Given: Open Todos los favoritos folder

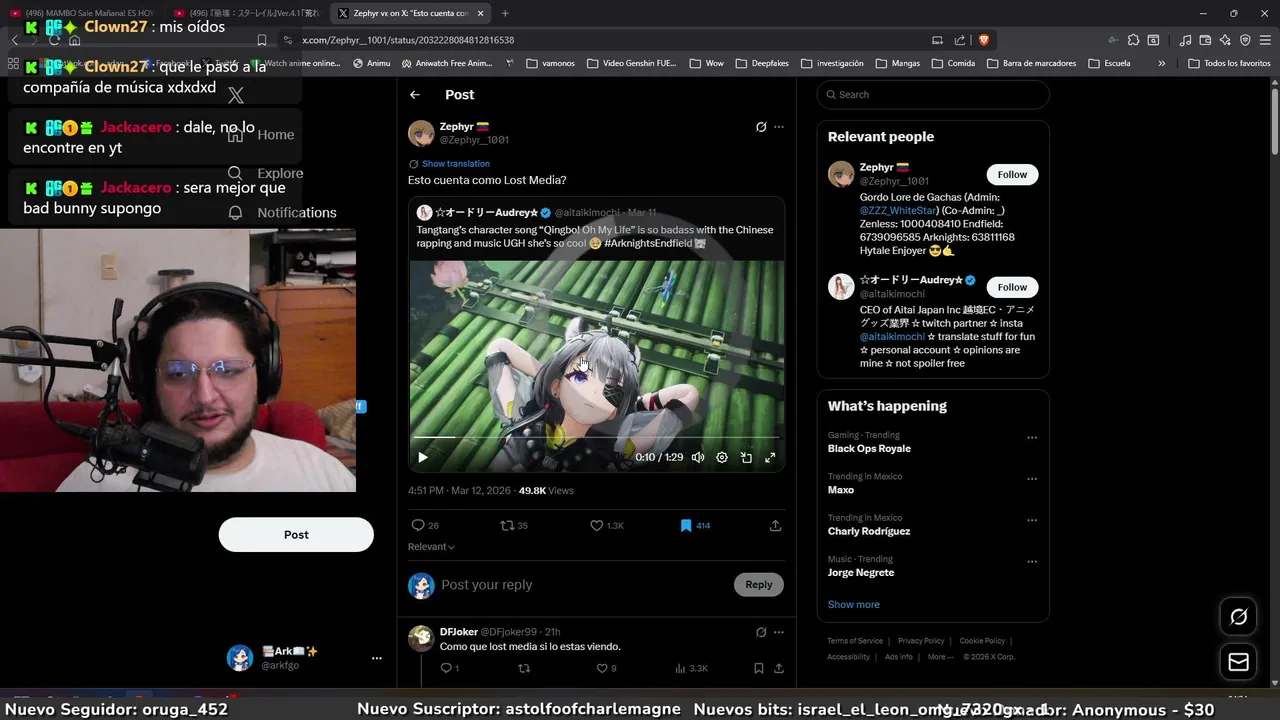Looking at the screenshot, I should [1229, 63].
